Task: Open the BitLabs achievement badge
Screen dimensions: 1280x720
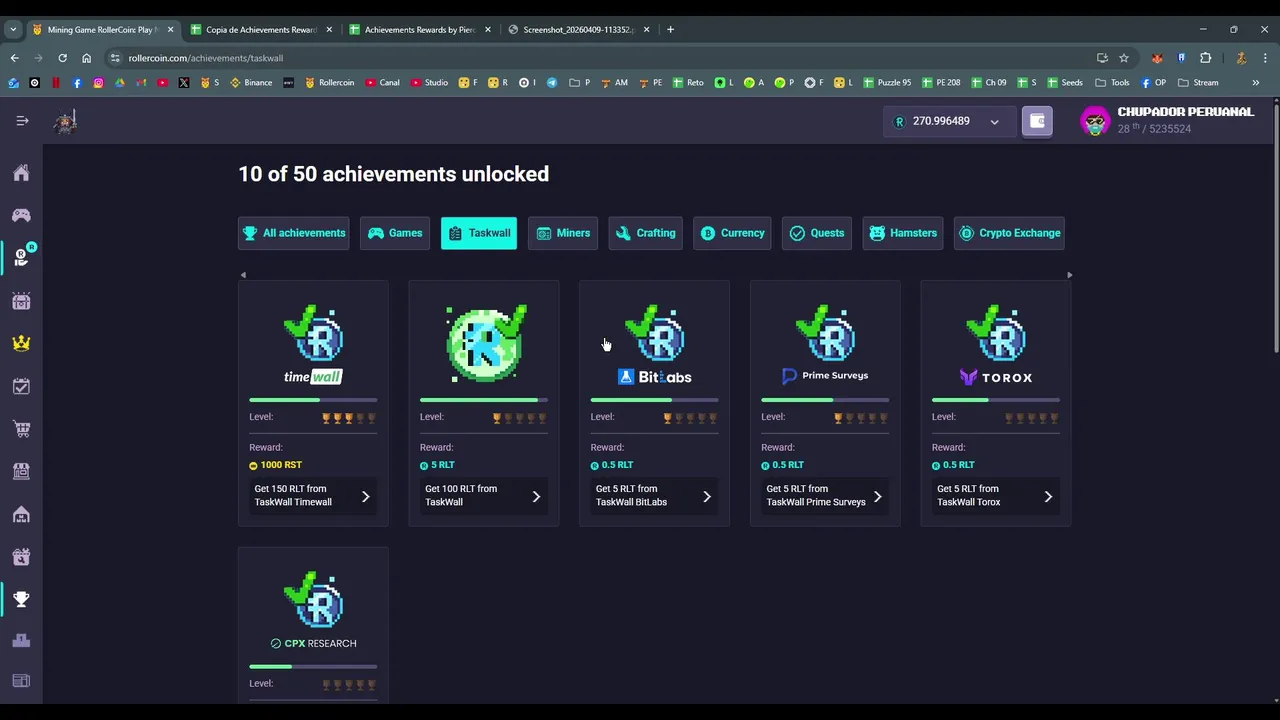Action: pyautogui.click(x=655, y=345)
